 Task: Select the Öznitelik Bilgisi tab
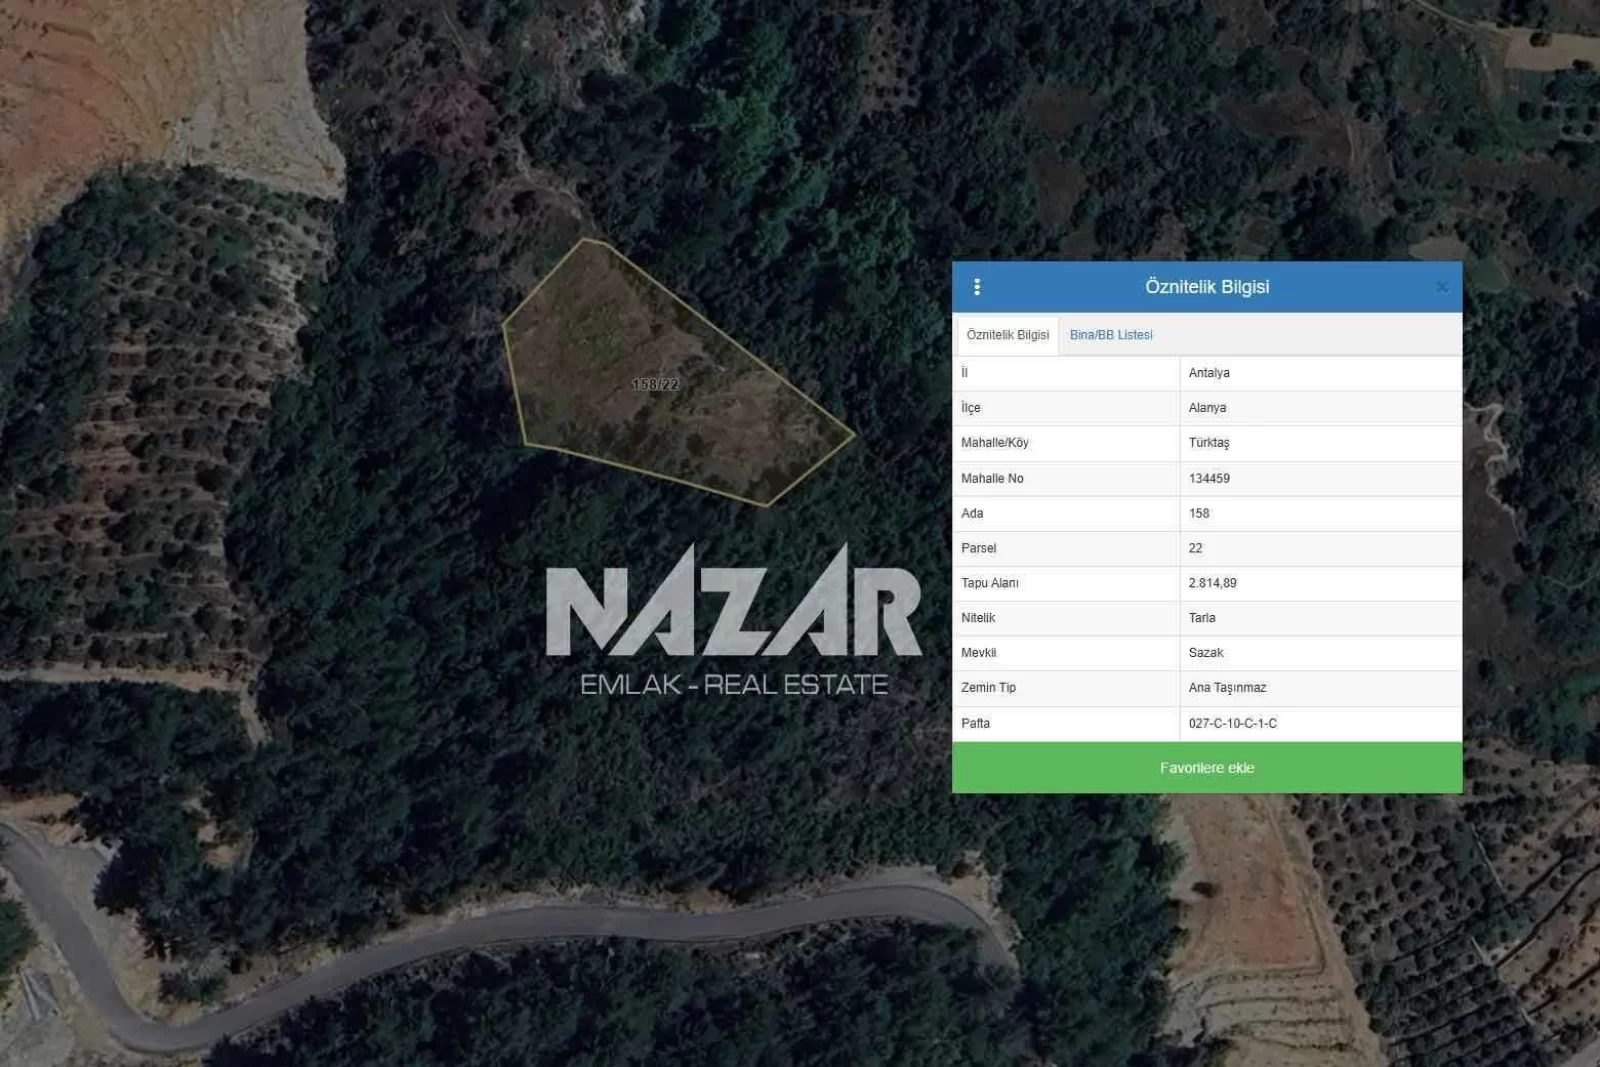coord(1007,335)
